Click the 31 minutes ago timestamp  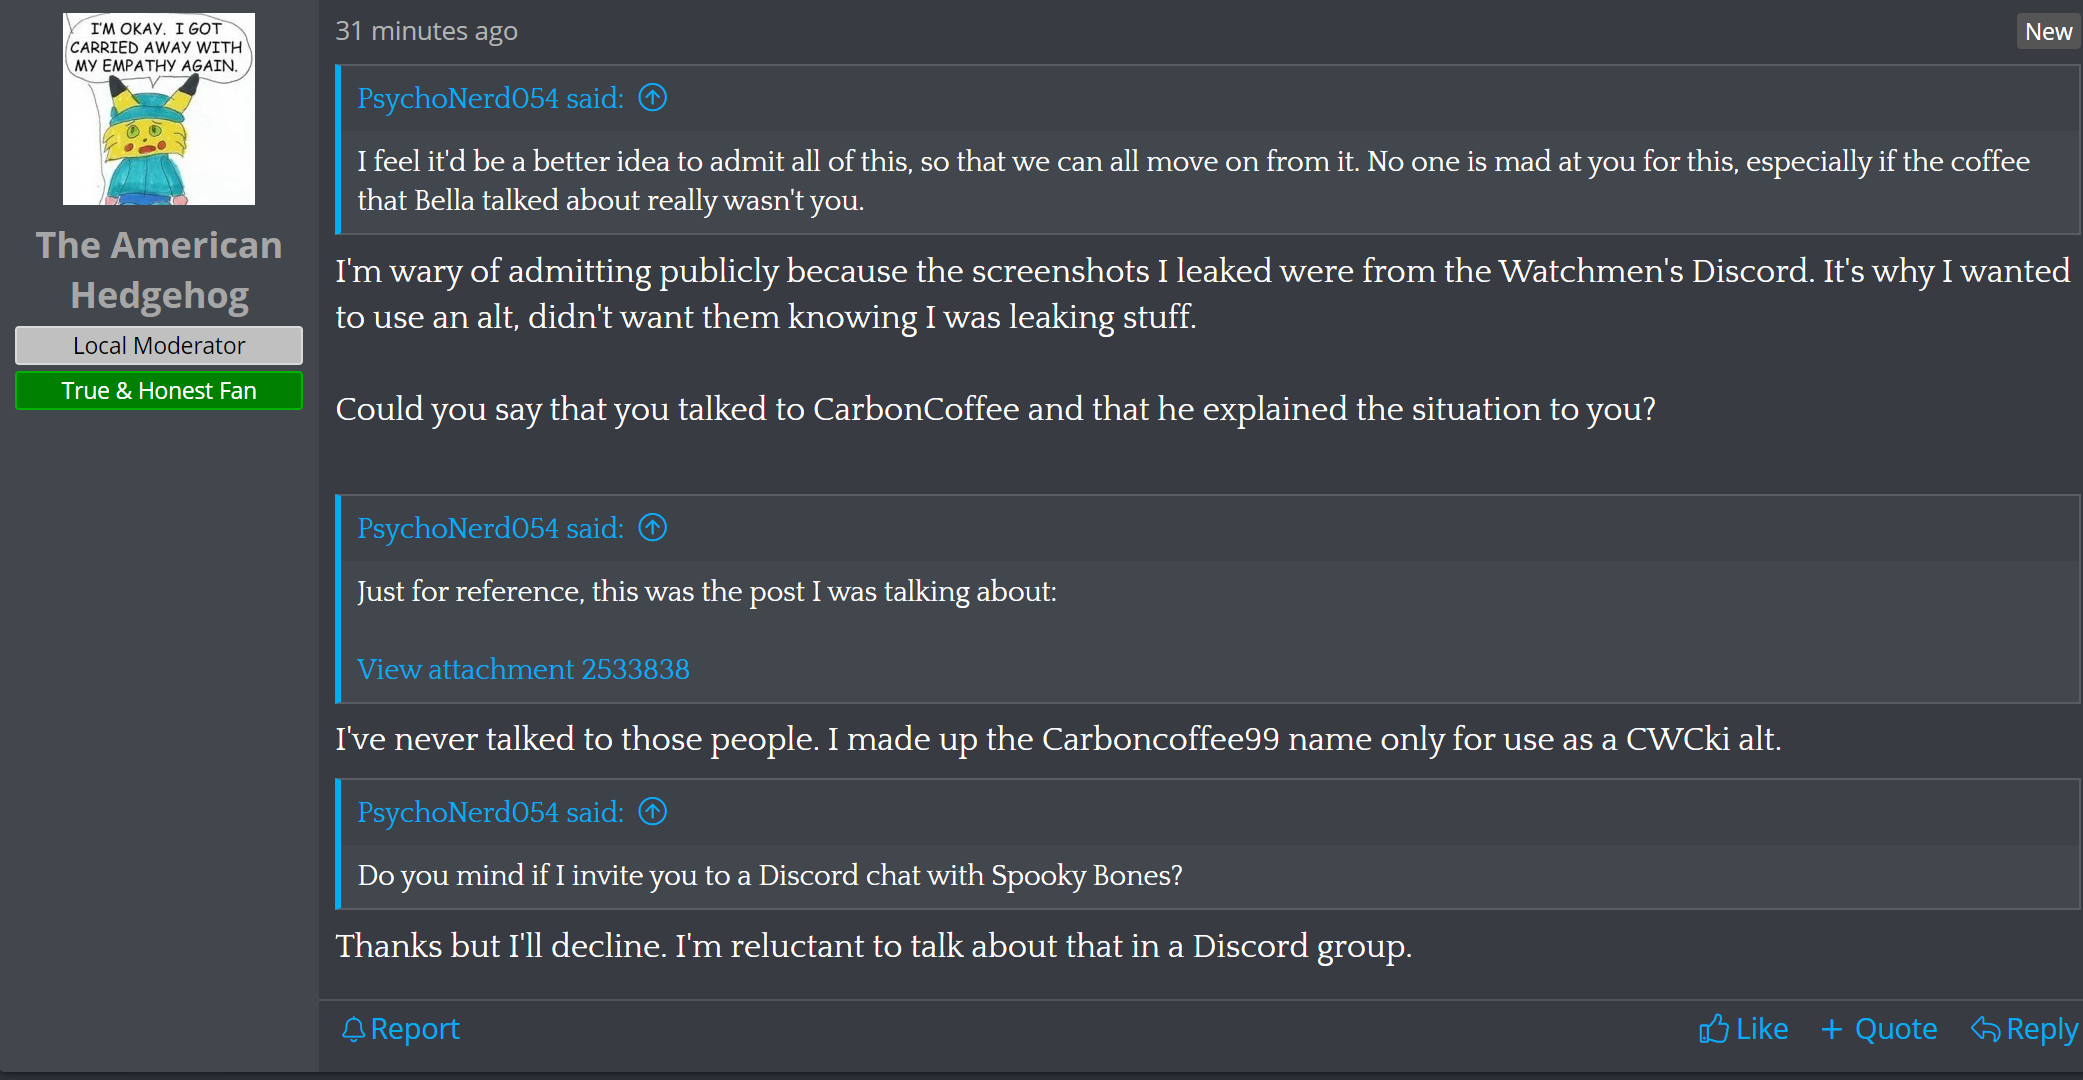coord(426,30)
